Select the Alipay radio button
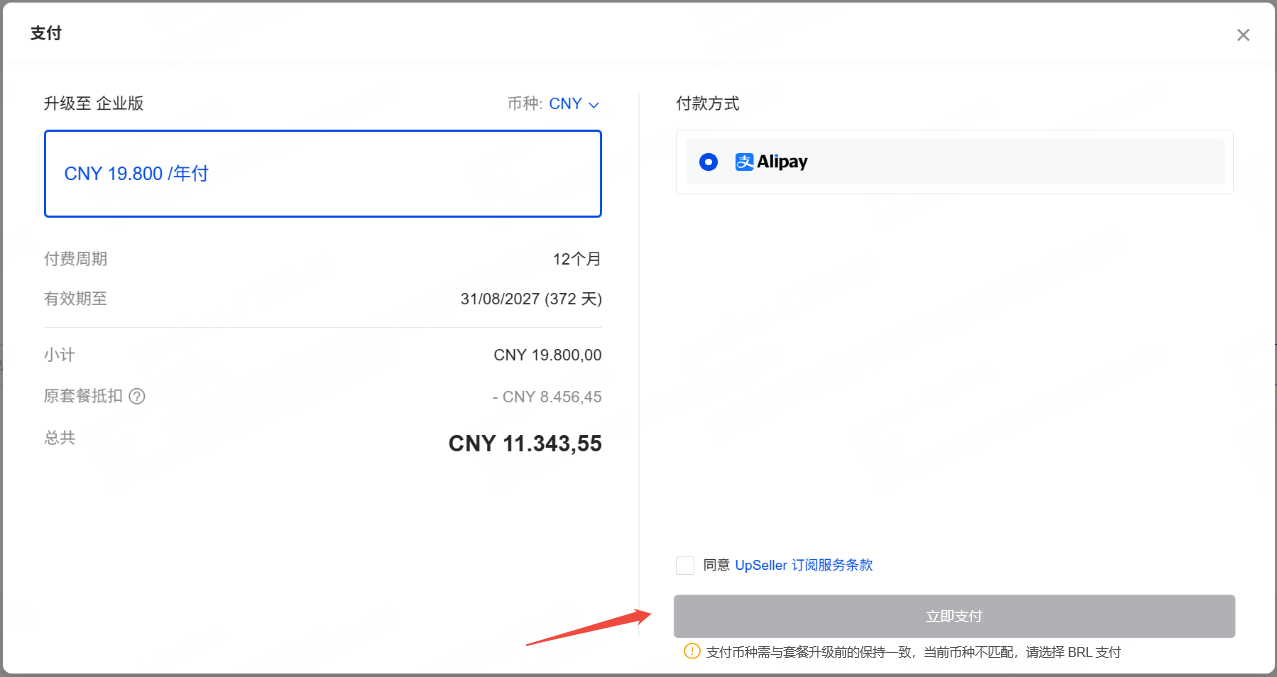This screenshot has height=677, width=1277. pos(708,162)
